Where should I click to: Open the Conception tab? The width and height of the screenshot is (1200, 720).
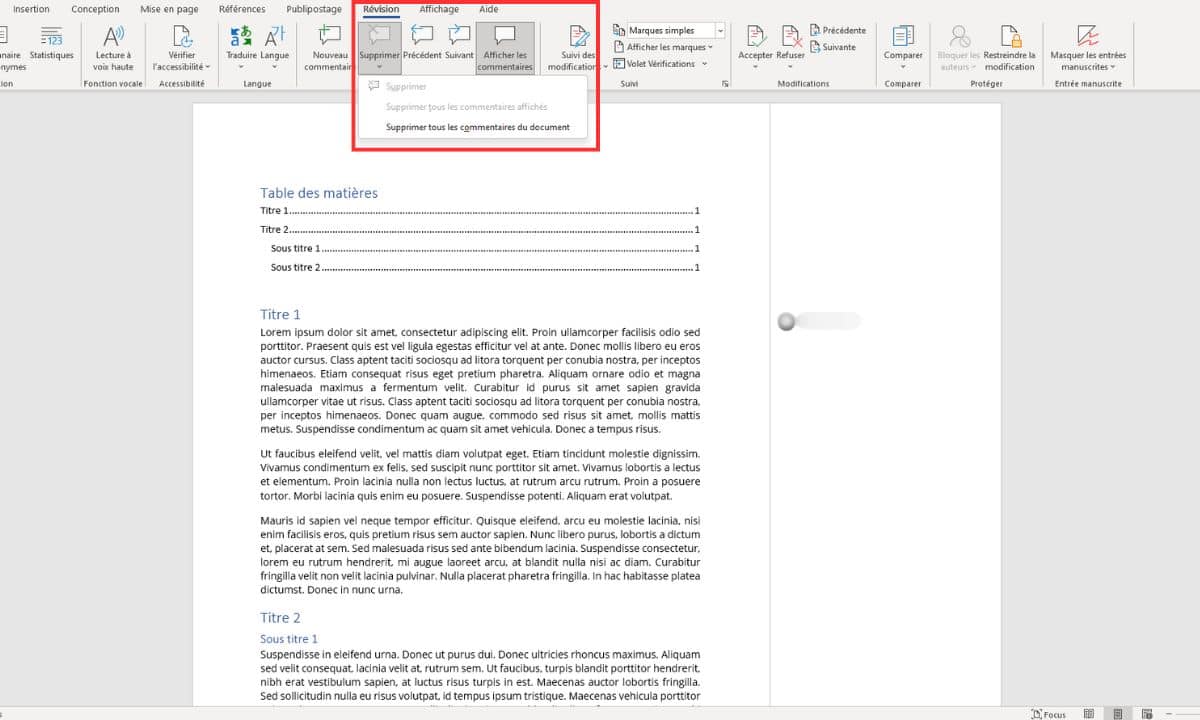click(x=95, y=9)
